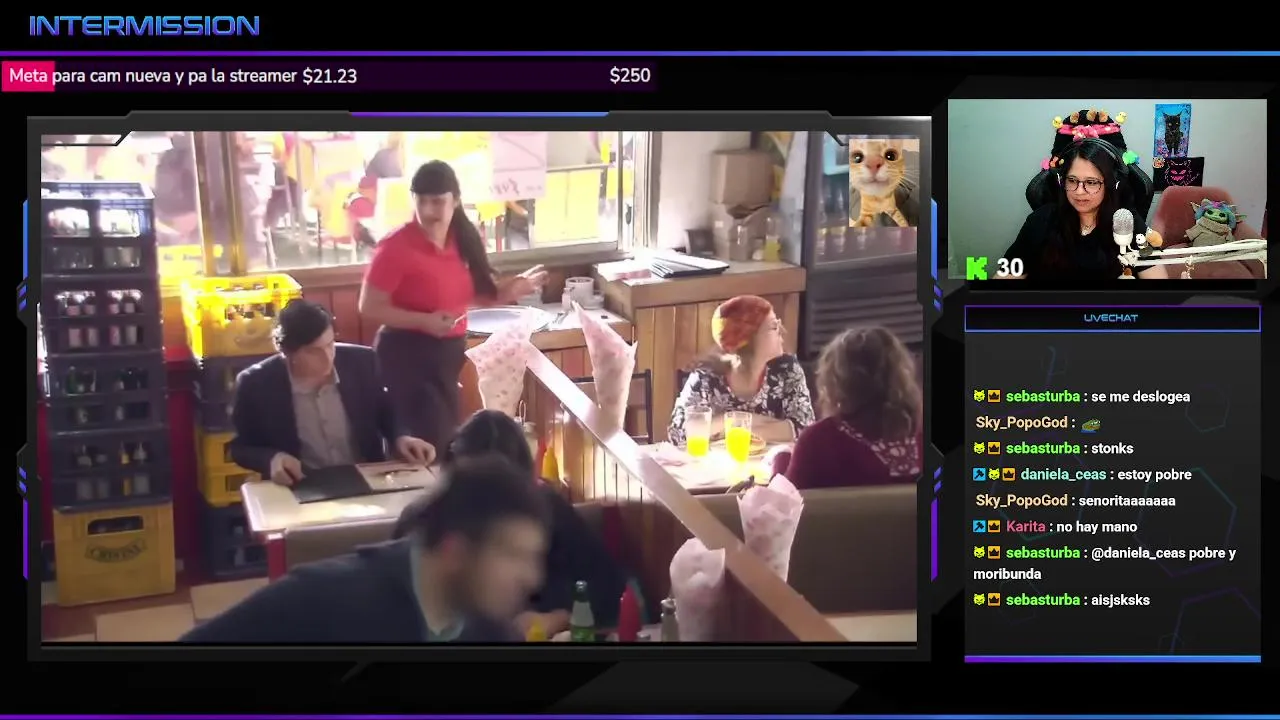This screenshot has height=720, width=1280.
Task: Click the cat badge on the 'stonks' message
Action: (979, 449)
